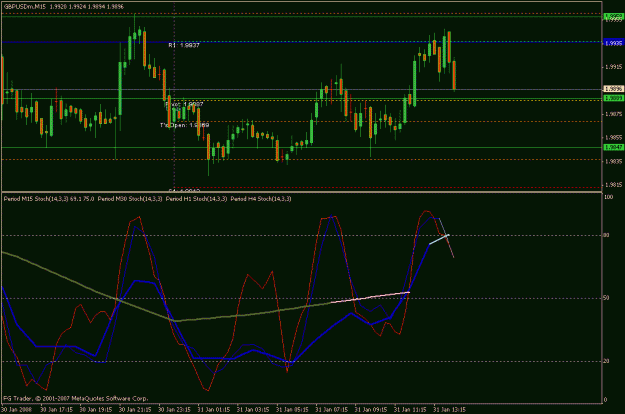Click the stochastic 20 level value

(606, 361)
